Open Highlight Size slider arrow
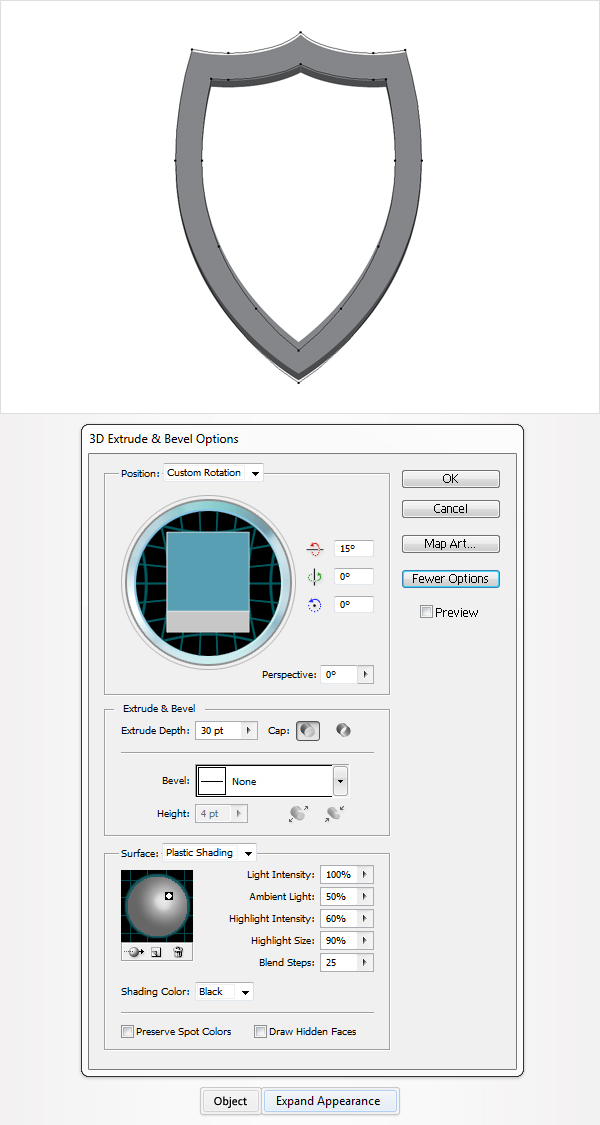Image resolution: width=600 pixels, height=1125 pixels. coord(366,941)
